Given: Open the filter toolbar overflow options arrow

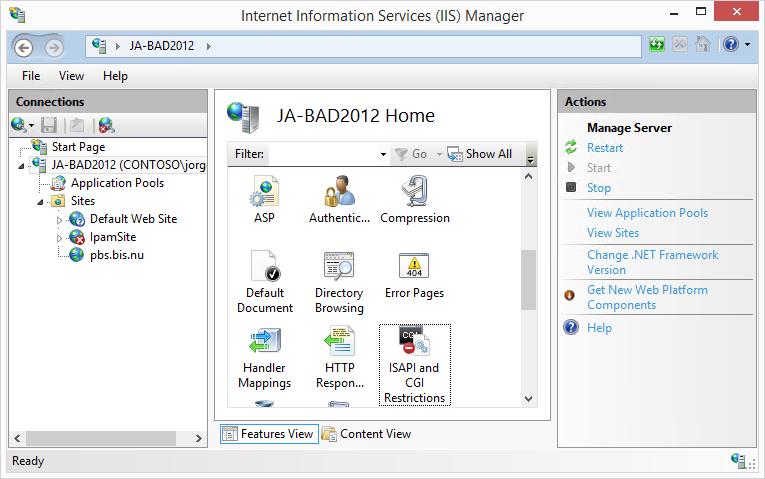Looking at the screenshot, I should [x=530, y=159].
